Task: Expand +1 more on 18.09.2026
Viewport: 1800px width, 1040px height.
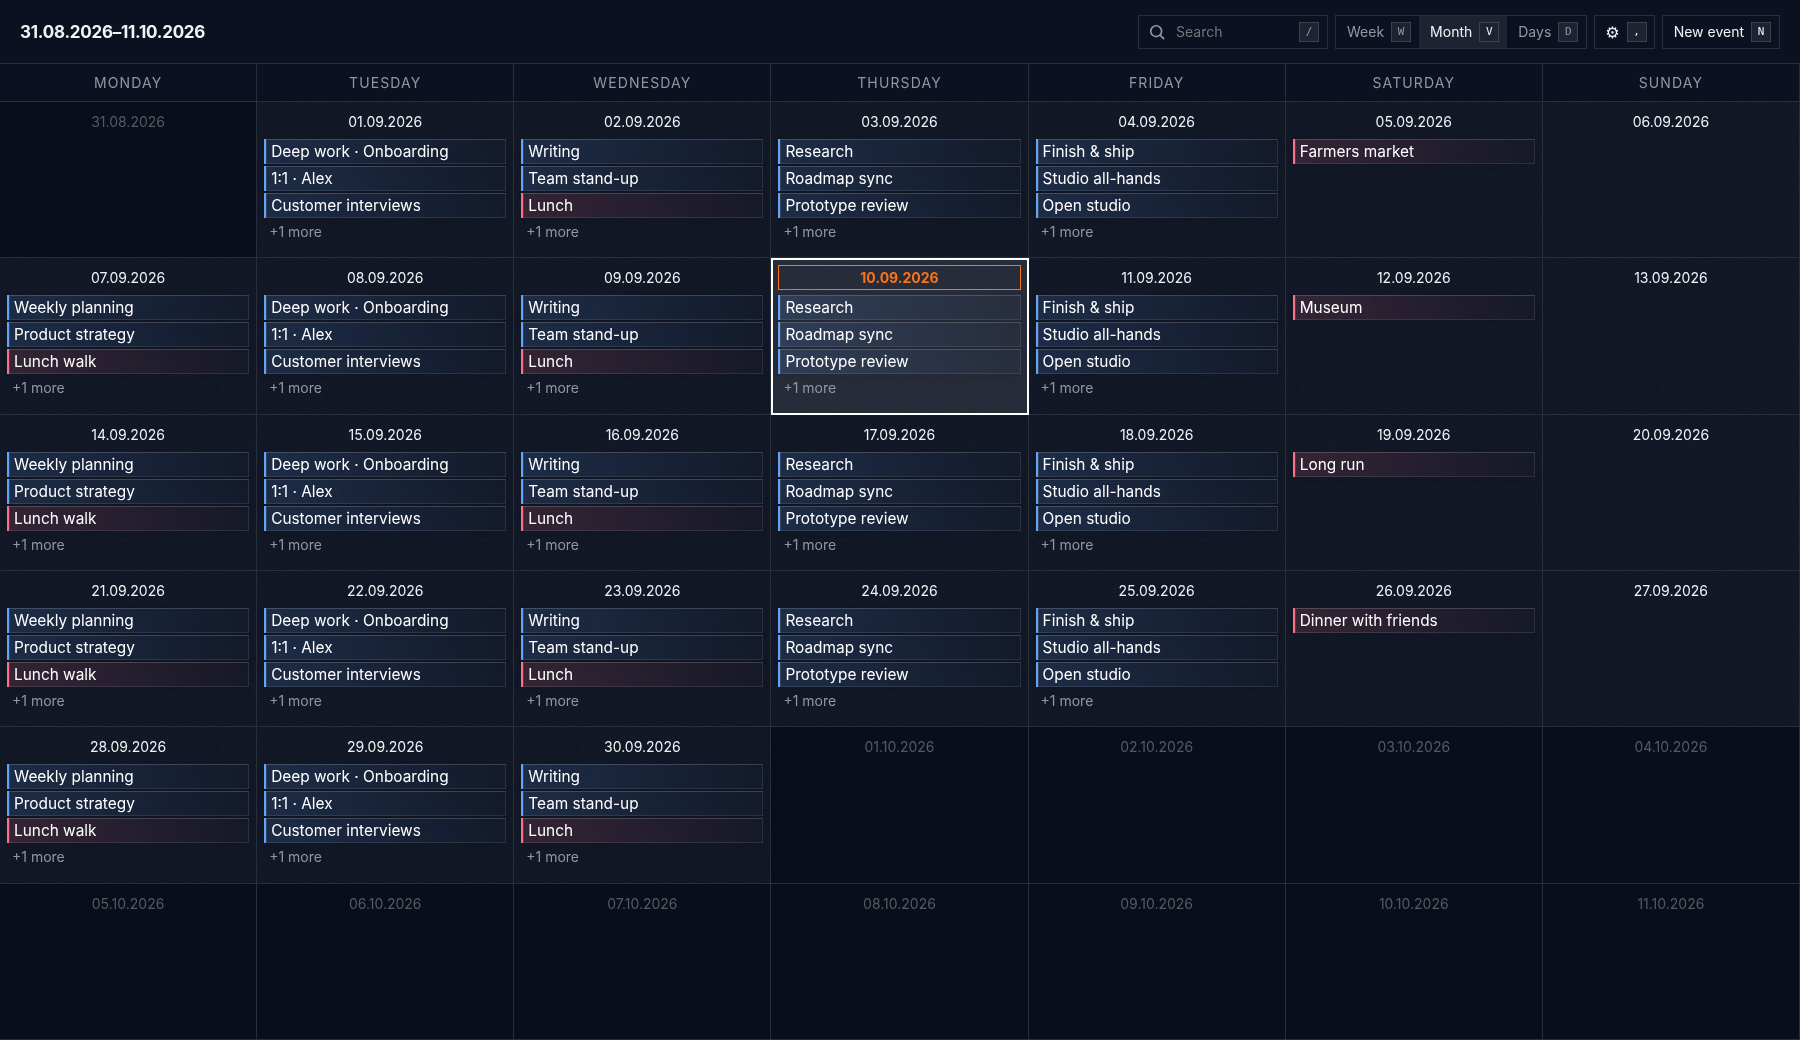Action: tap(1067, 545)
